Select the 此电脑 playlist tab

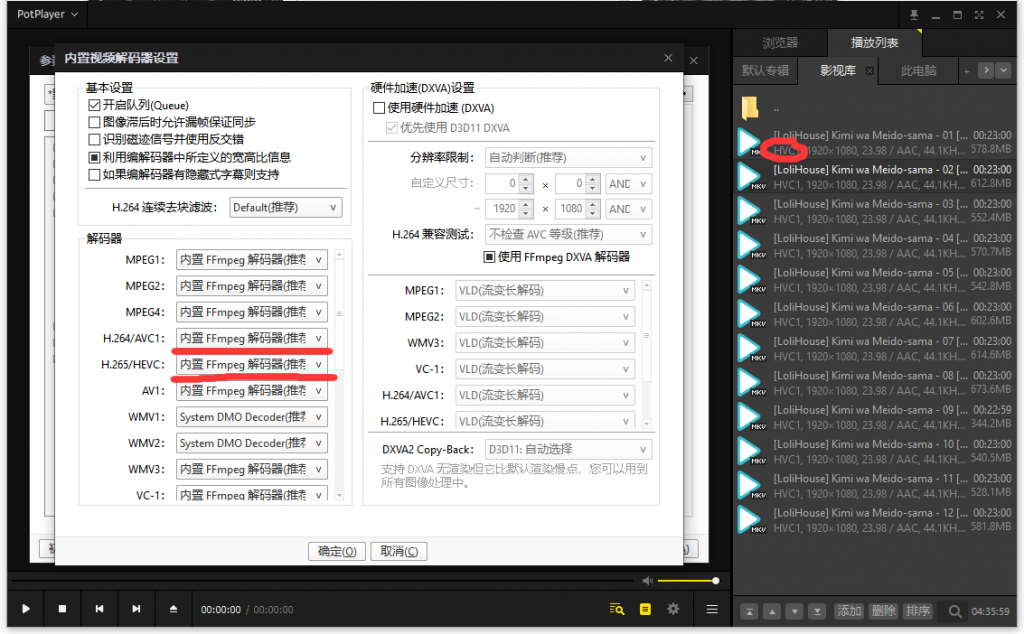918,71
